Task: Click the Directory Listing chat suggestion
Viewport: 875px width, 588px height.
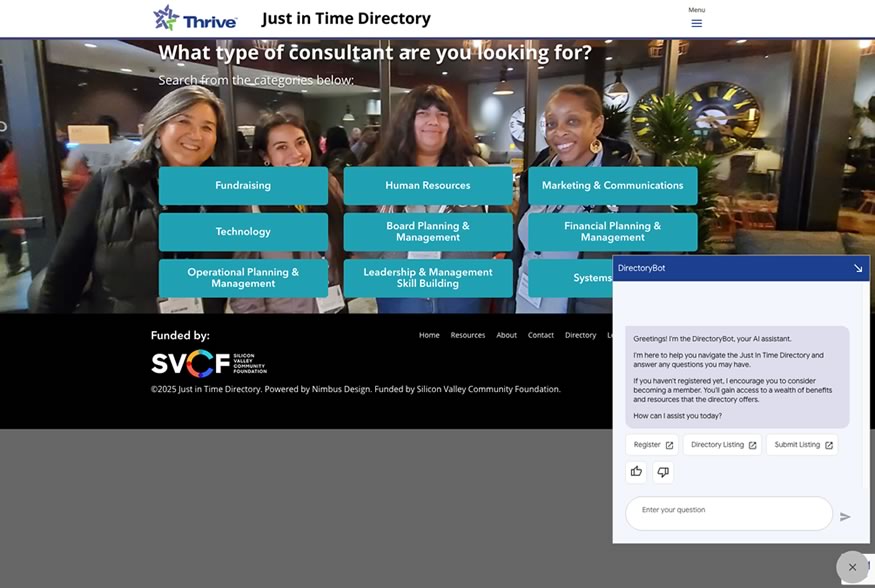Action: click(x=722, y=445)
